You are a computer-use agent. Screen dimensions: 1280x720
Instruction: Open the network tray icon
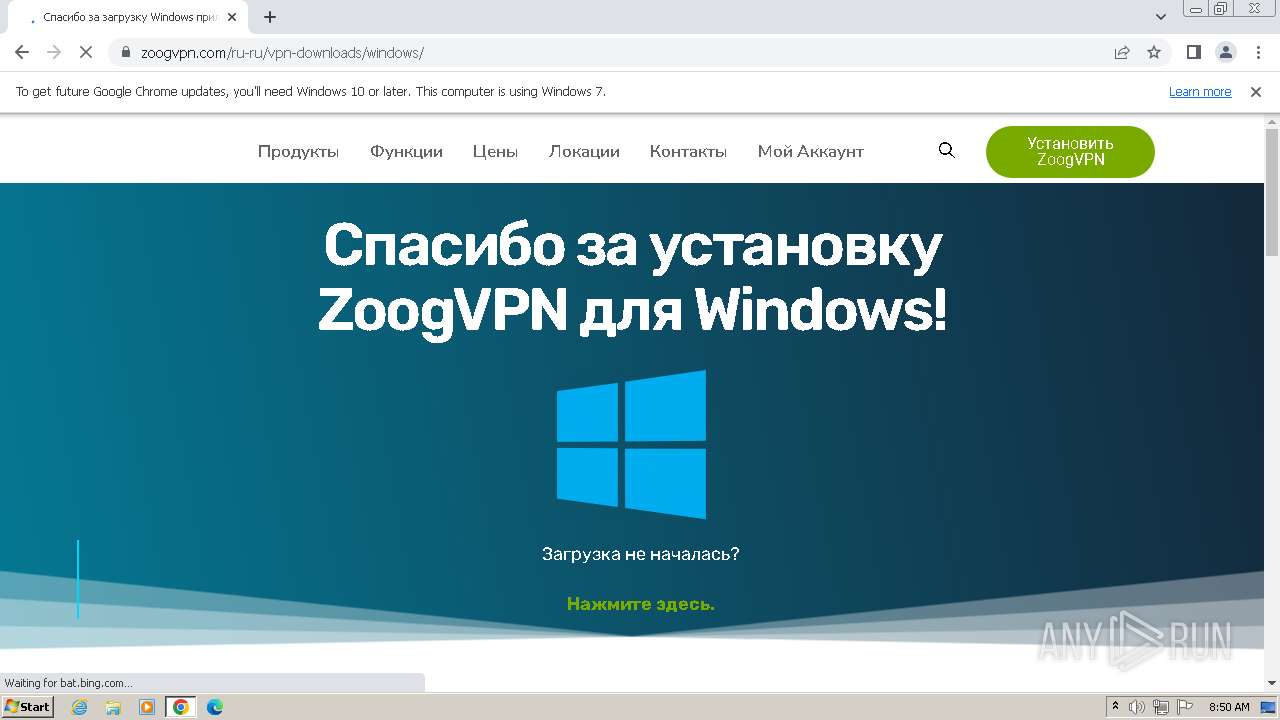[1161, 707]
